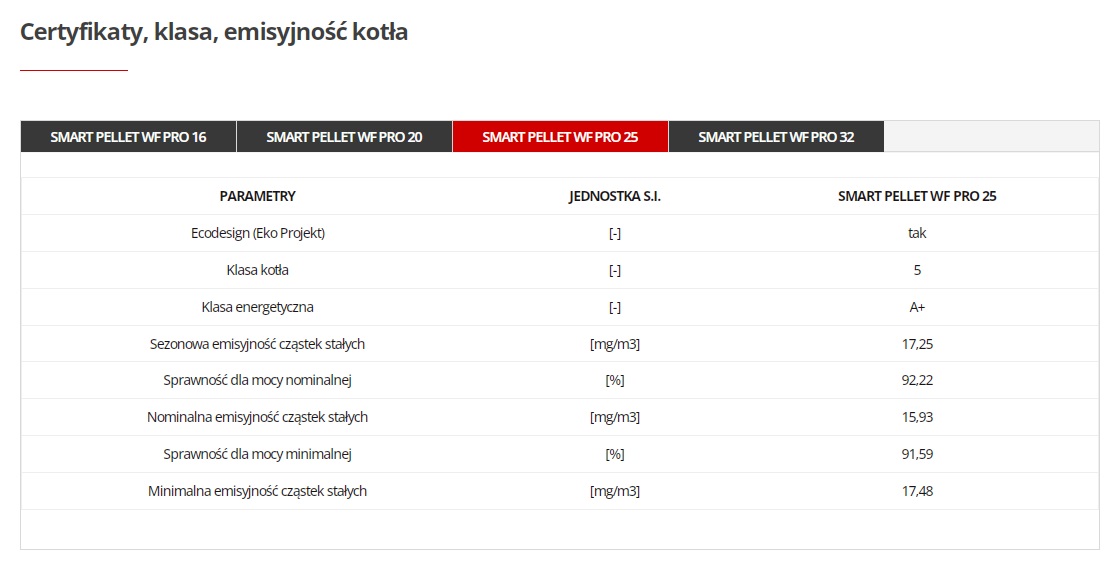Image resolution: width=1116 pixels, height=572 pixels.
Task: Select the 'tak' Ecodesign value cell
Action: pyautogui.click(x=917, y=233)
